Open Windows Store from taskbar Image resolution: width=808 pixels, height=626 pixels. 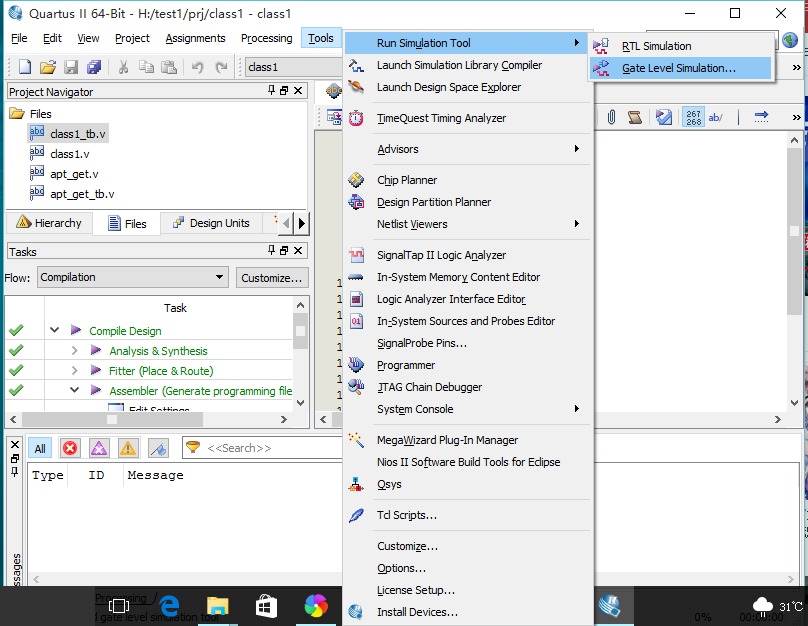[266, 606]
